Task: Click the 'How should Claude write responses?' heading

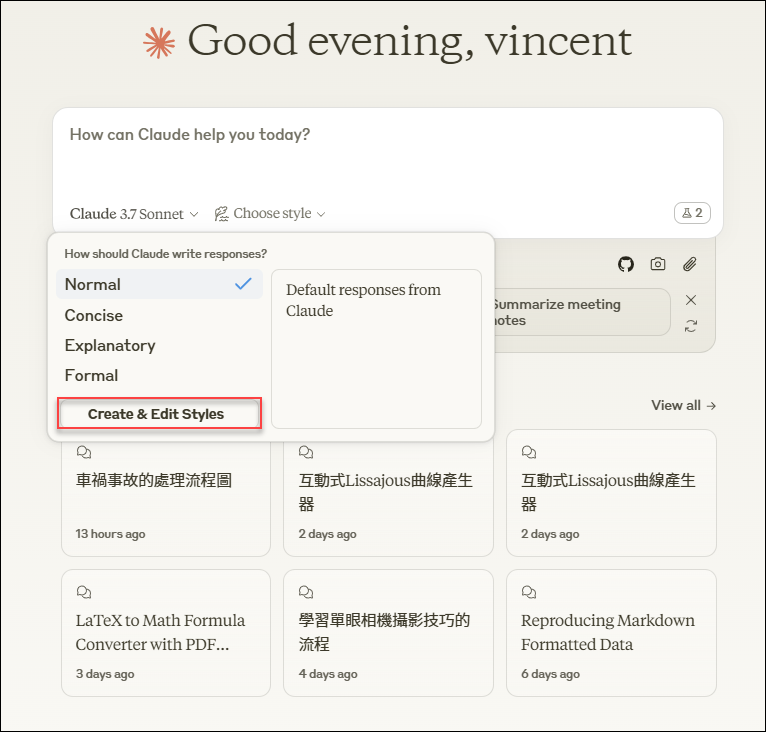Action: (166, 254)
